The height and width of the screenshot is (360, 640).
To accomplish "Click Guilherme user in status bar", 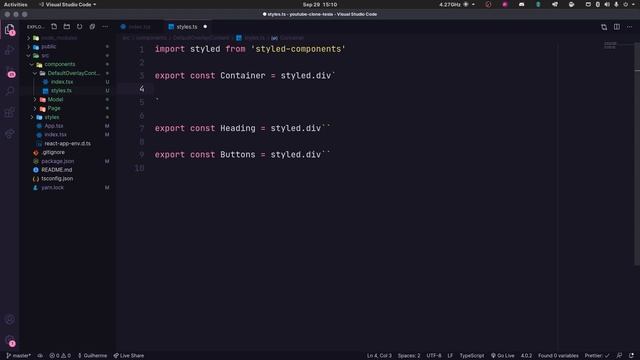I will pos(92,356).
